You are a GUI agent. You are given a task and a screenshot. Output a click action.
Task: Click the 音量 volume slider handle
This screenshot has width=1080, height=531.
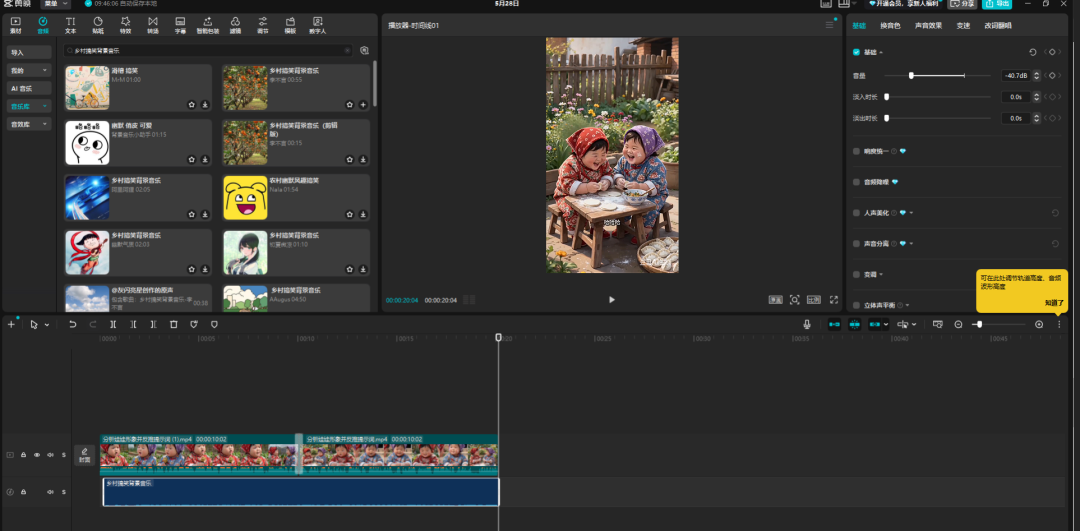point(911,75)
